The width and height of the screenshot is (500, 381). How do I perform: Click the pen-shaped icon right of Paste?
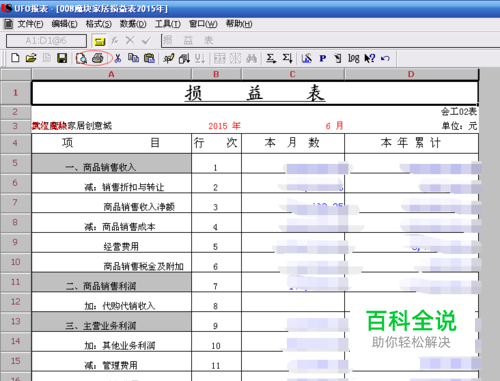pyautogui.click(x=169, y=58)
